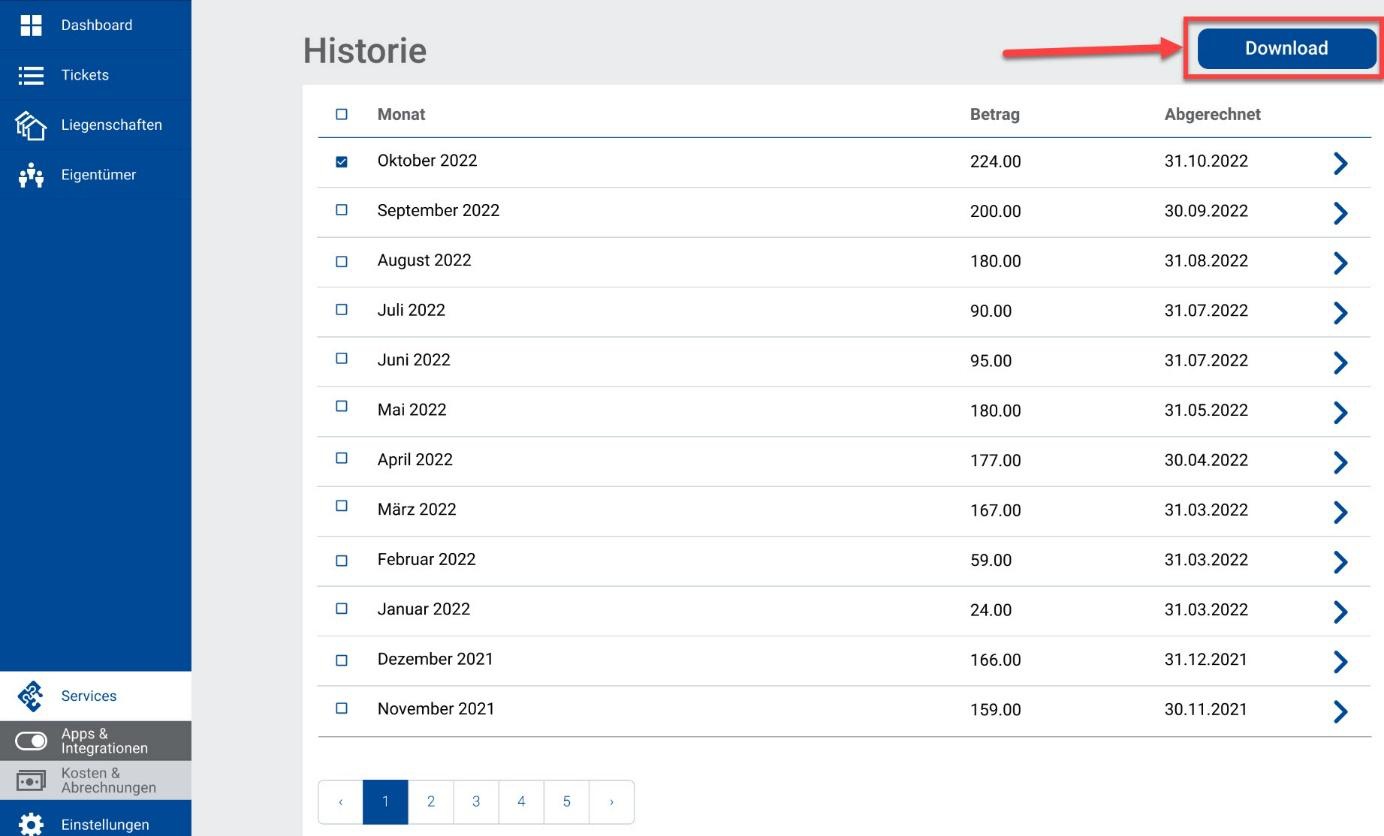Click the Betrag column header
The height and width of the screenshot is (836, 1384).
click(995, 114)
